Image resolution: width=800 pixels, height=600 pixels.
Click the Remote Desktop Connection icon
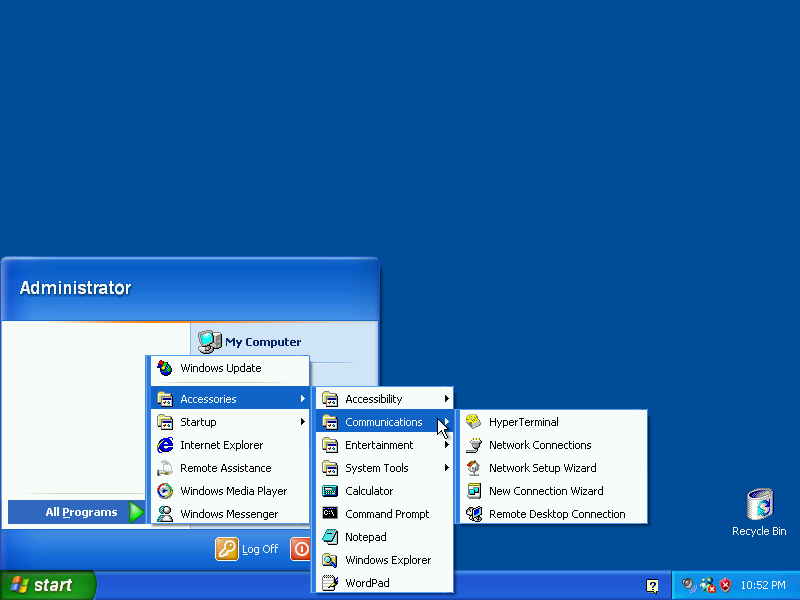(x=473, y=514)
